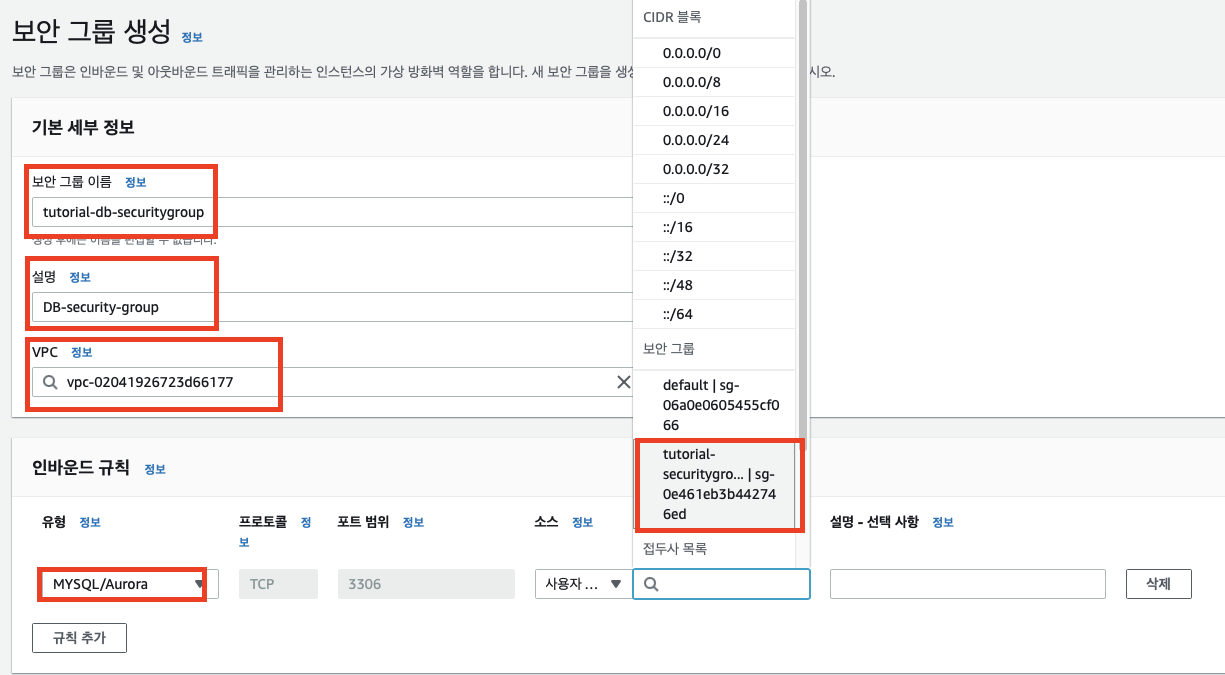Open the 정보 link beside 유형
The height and width of the screenshot is (675, 1225).
90,522
